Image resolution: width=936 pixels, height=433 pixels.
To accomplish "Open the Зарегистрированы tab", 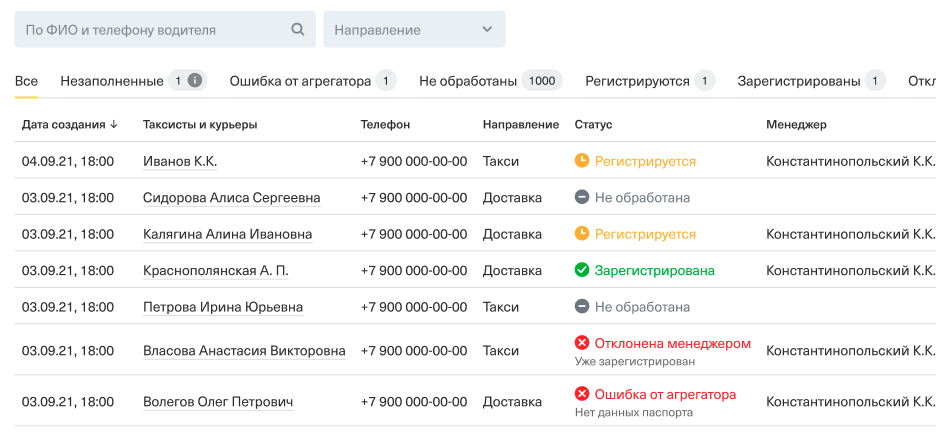I will coord(799,81).
